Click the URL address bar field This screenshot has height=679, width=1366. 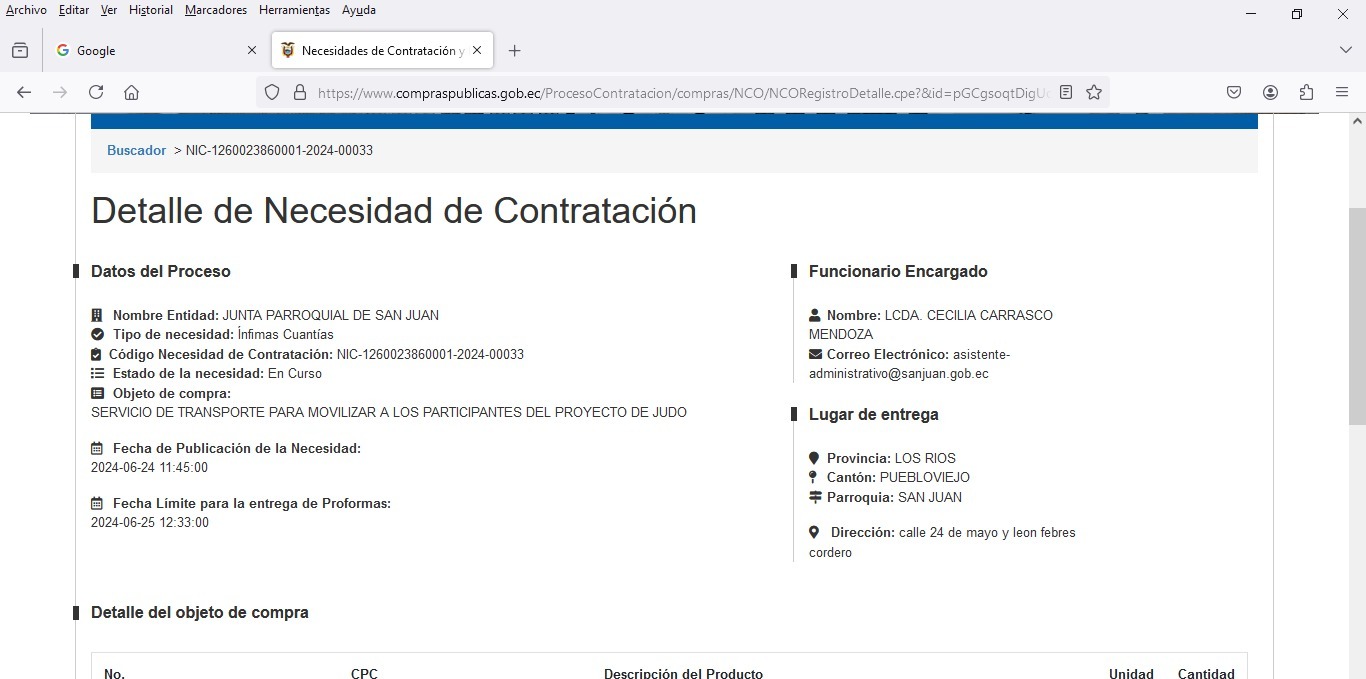click(x=680, y=93)
